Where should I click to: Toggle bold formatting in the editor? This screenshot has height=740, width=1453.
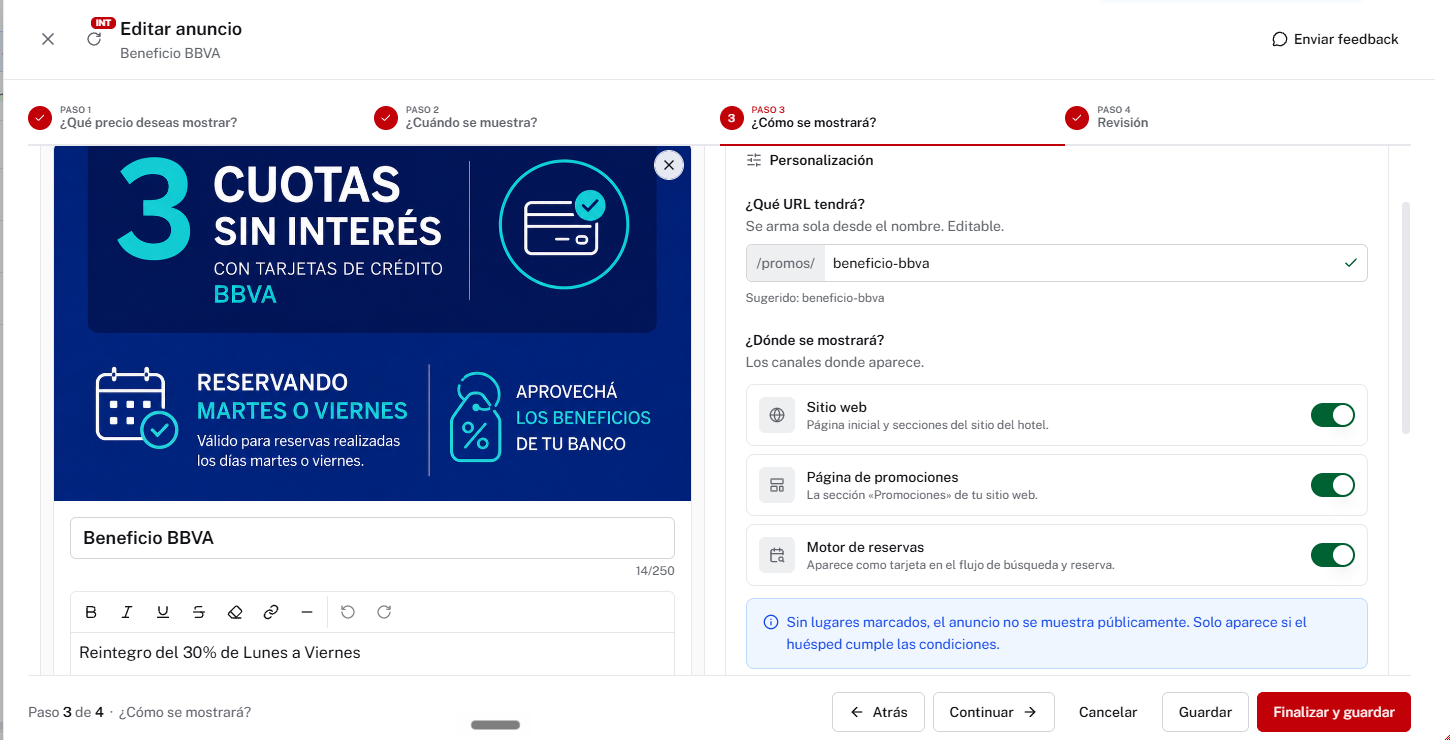click(91, 612)
